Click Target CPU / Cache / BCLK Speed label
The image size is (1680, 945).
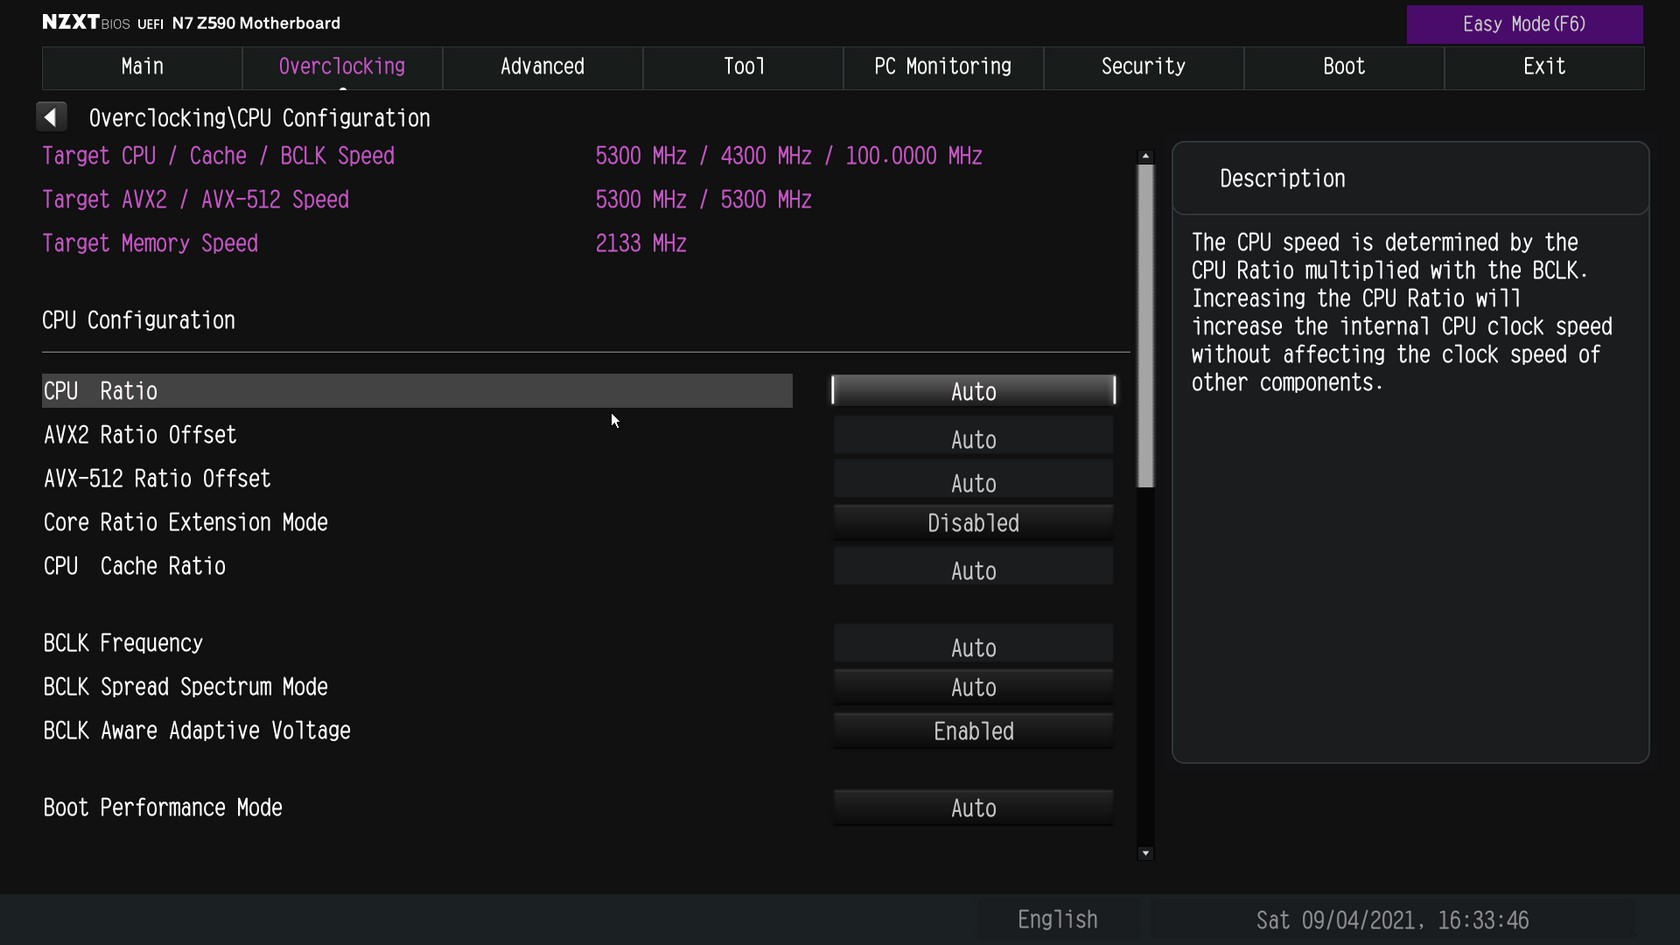point(218,156)
